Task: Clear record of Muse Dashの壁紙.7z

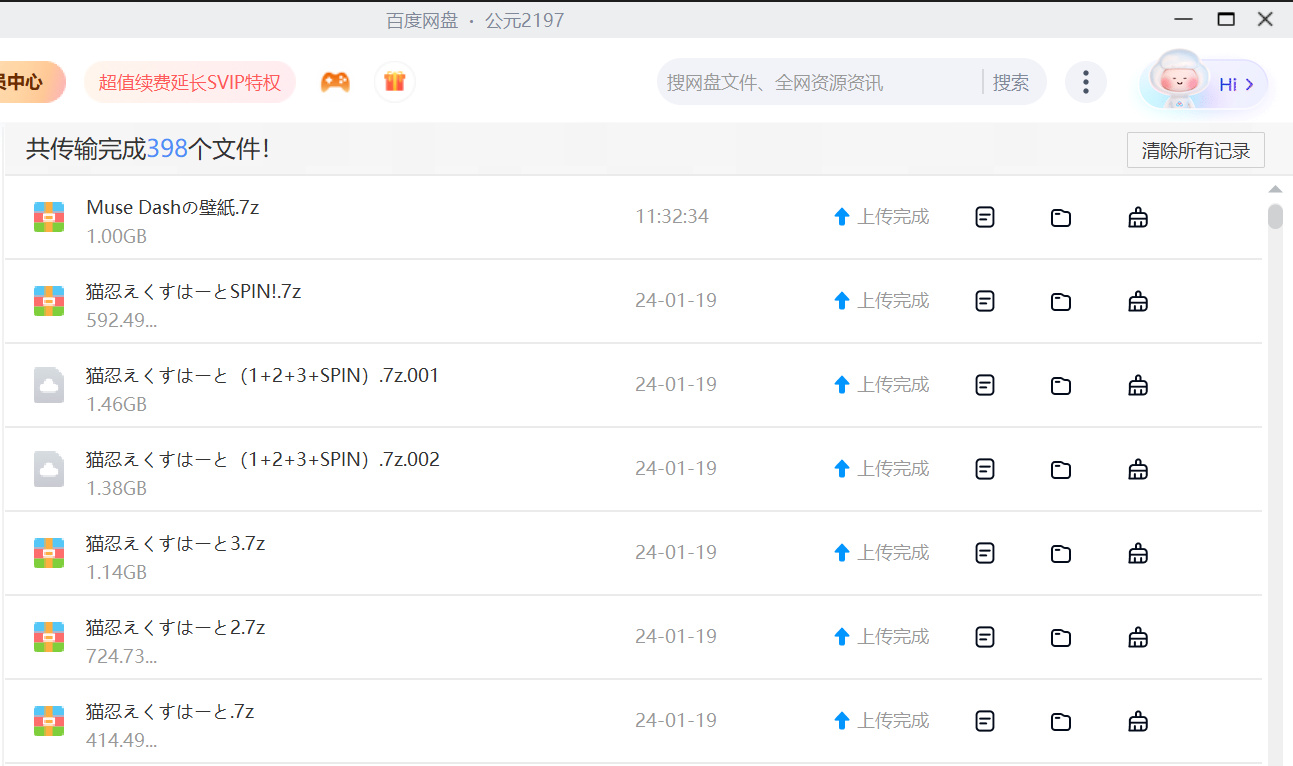Action: [x=1137, y=217]
